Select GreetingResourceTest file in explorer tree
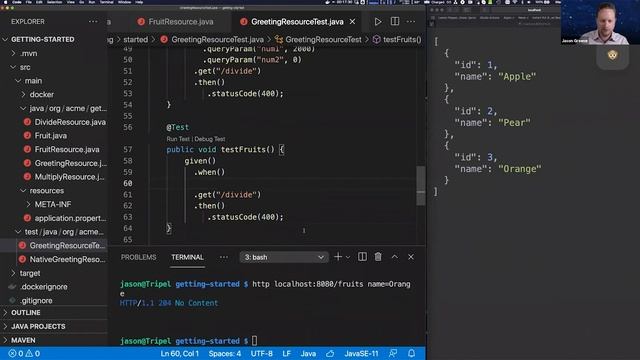The image size is (640, 360). click(x=67, y=246)
